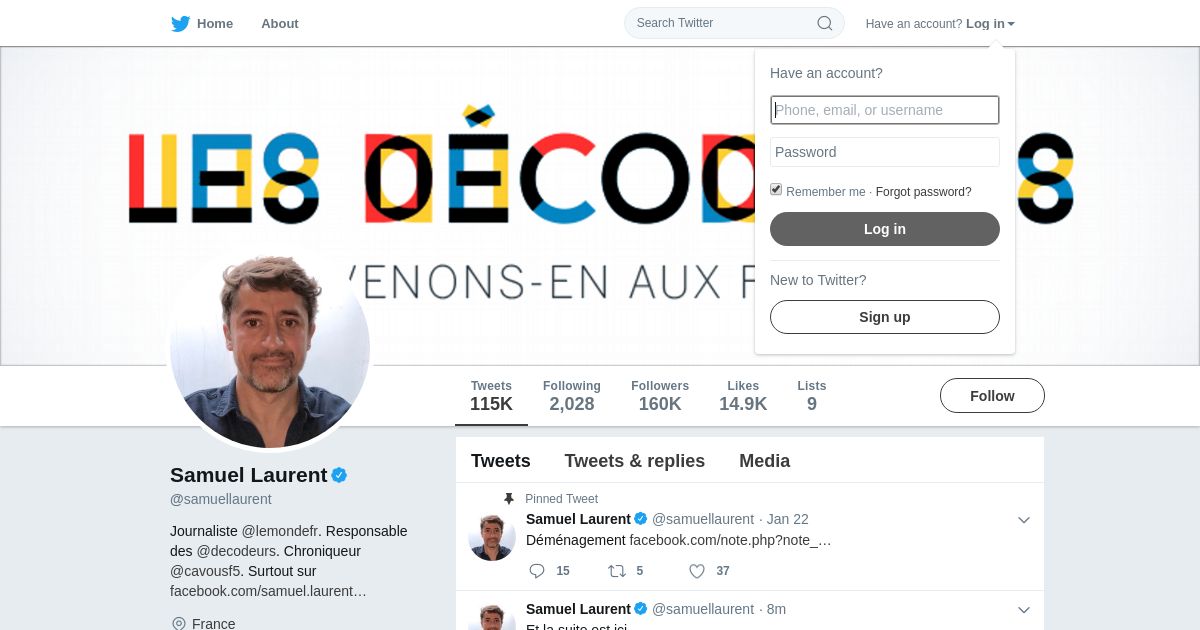Viewport: 1200px width, 630px height.
Task: Open the Followers 160K count
Action: 660,396
